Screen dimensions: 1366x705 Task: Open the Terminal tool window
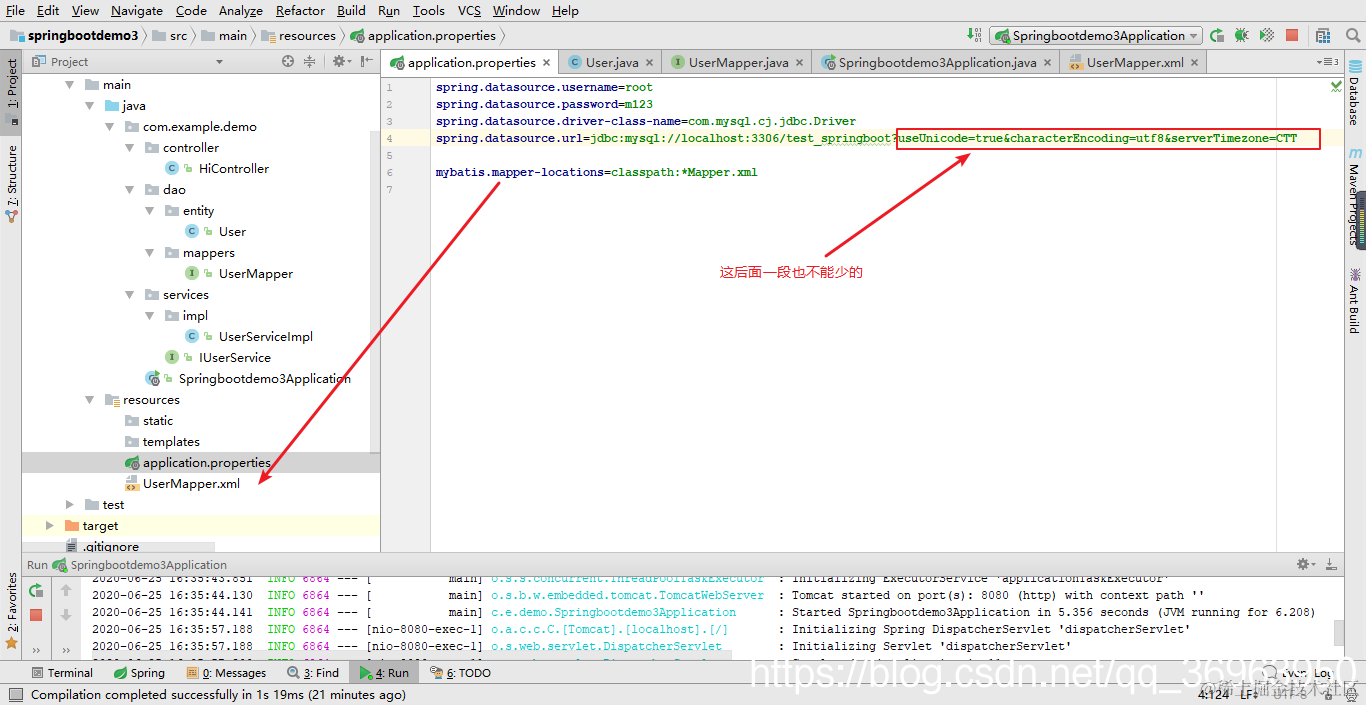coord(62,673)
